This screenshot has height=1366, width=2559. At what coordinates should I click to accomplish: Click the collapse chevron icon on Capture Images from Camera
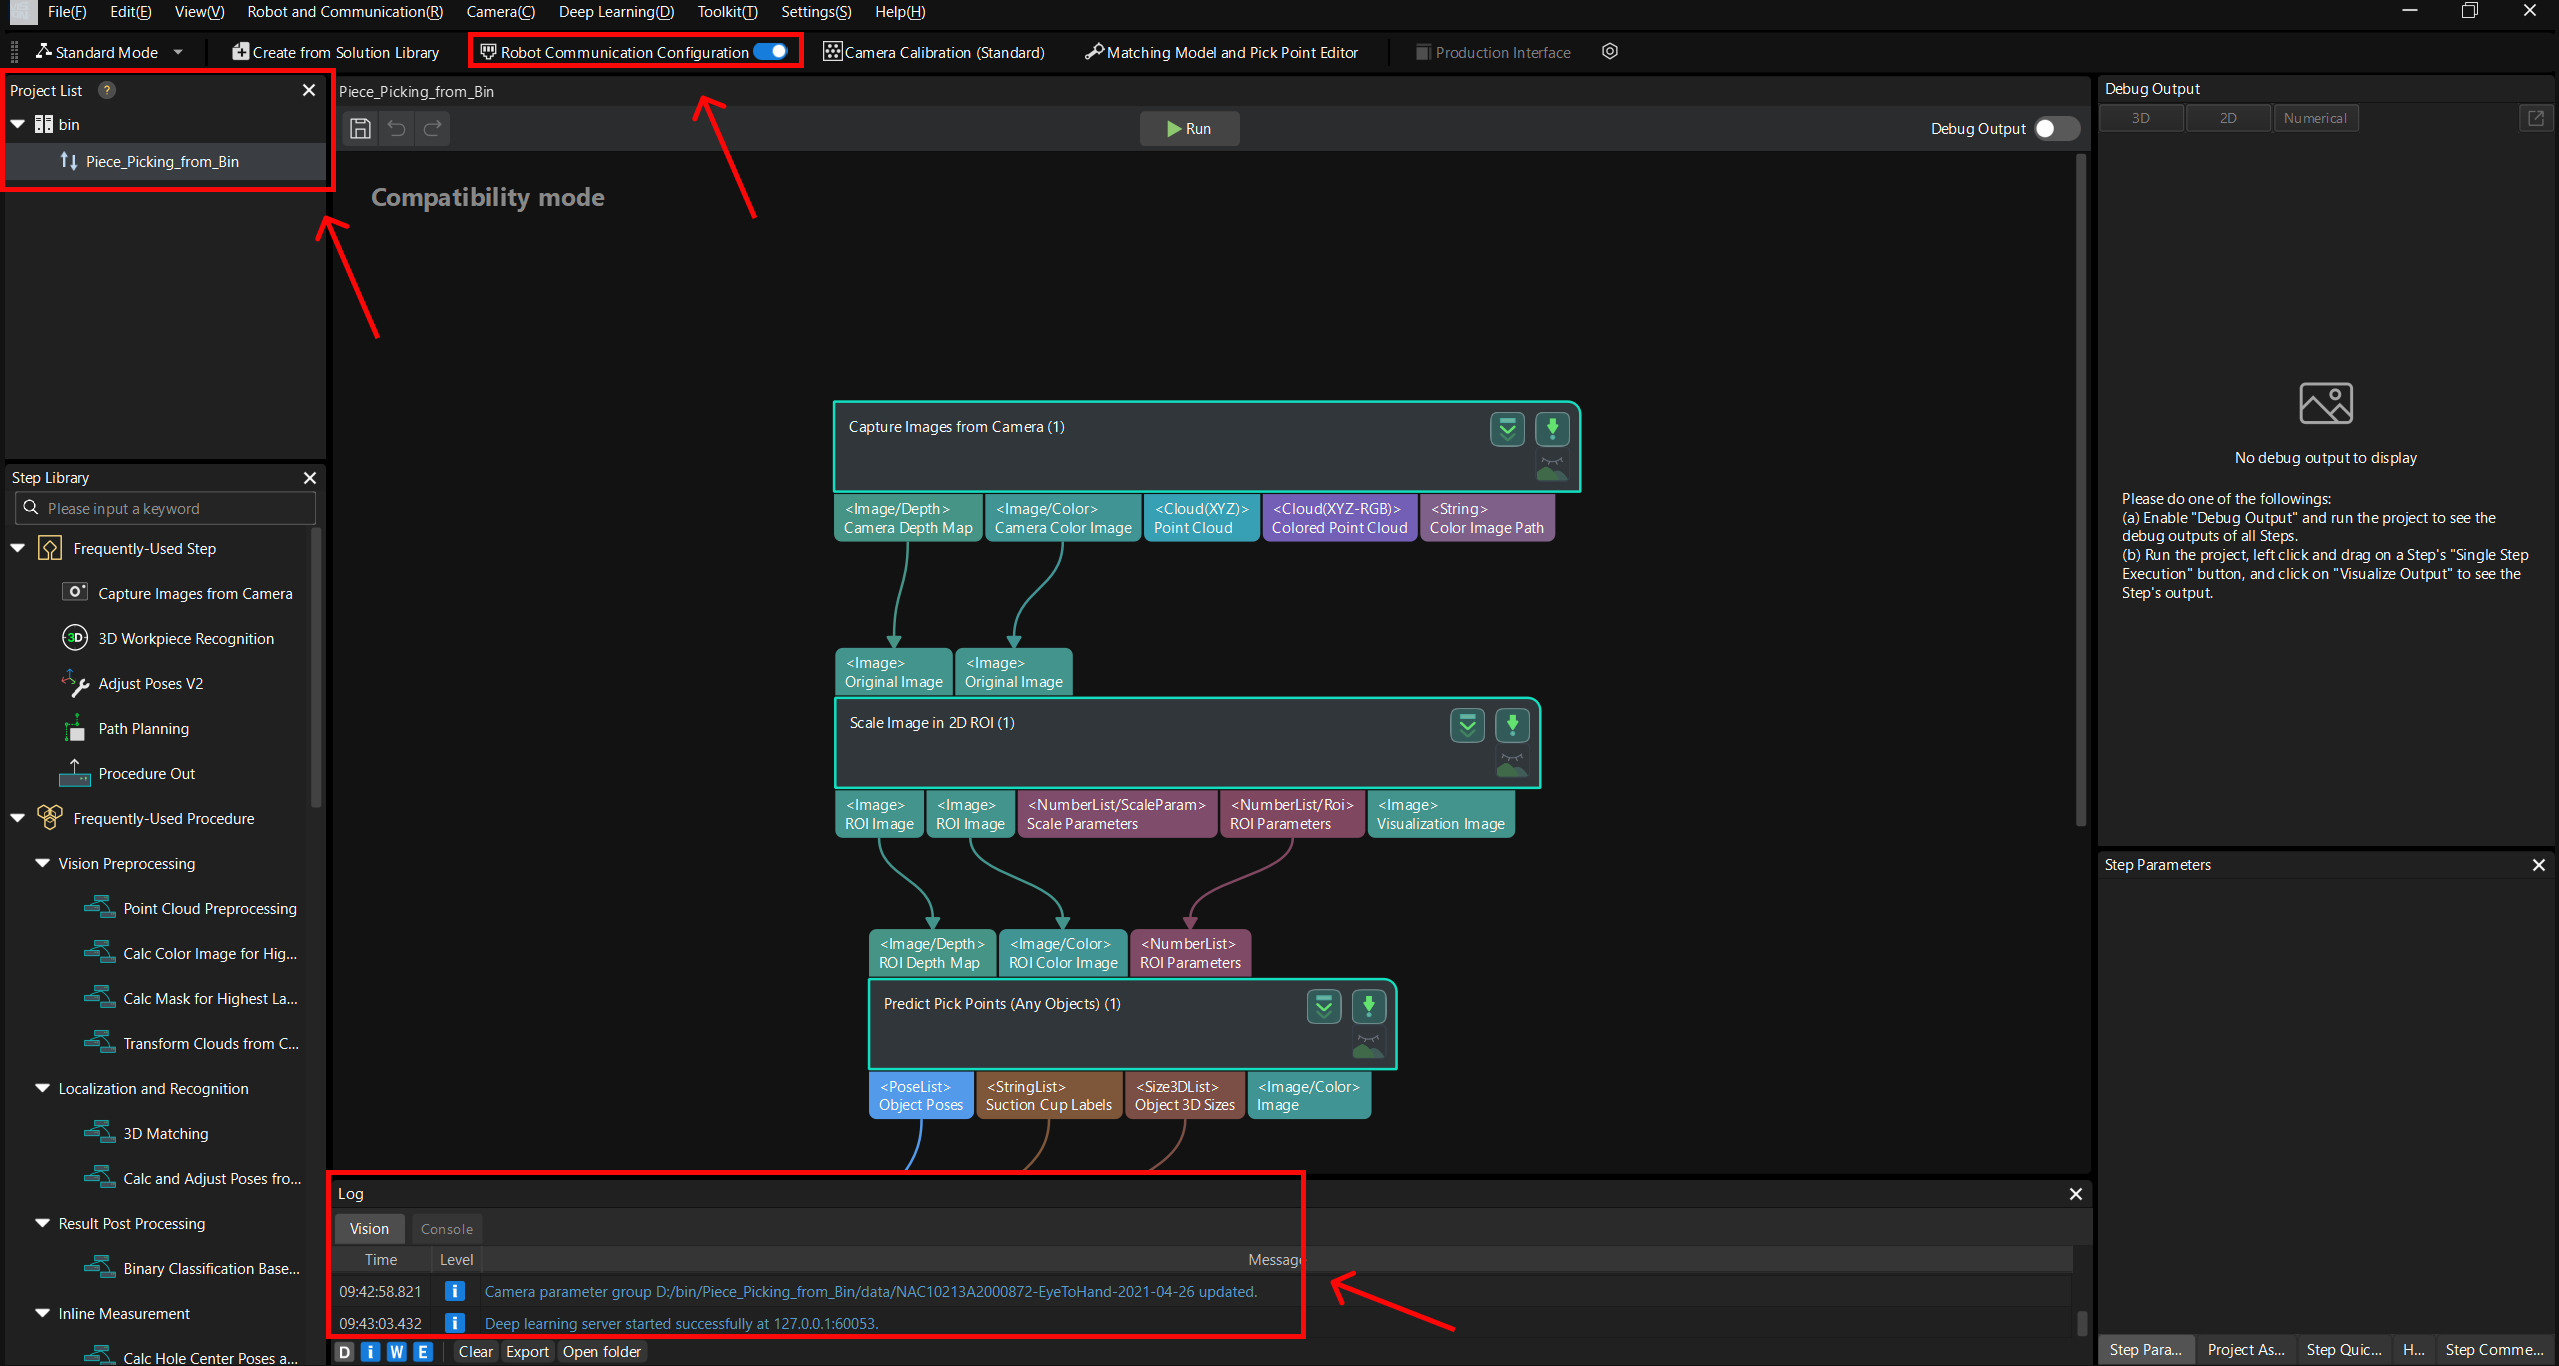pos(1507,429)
